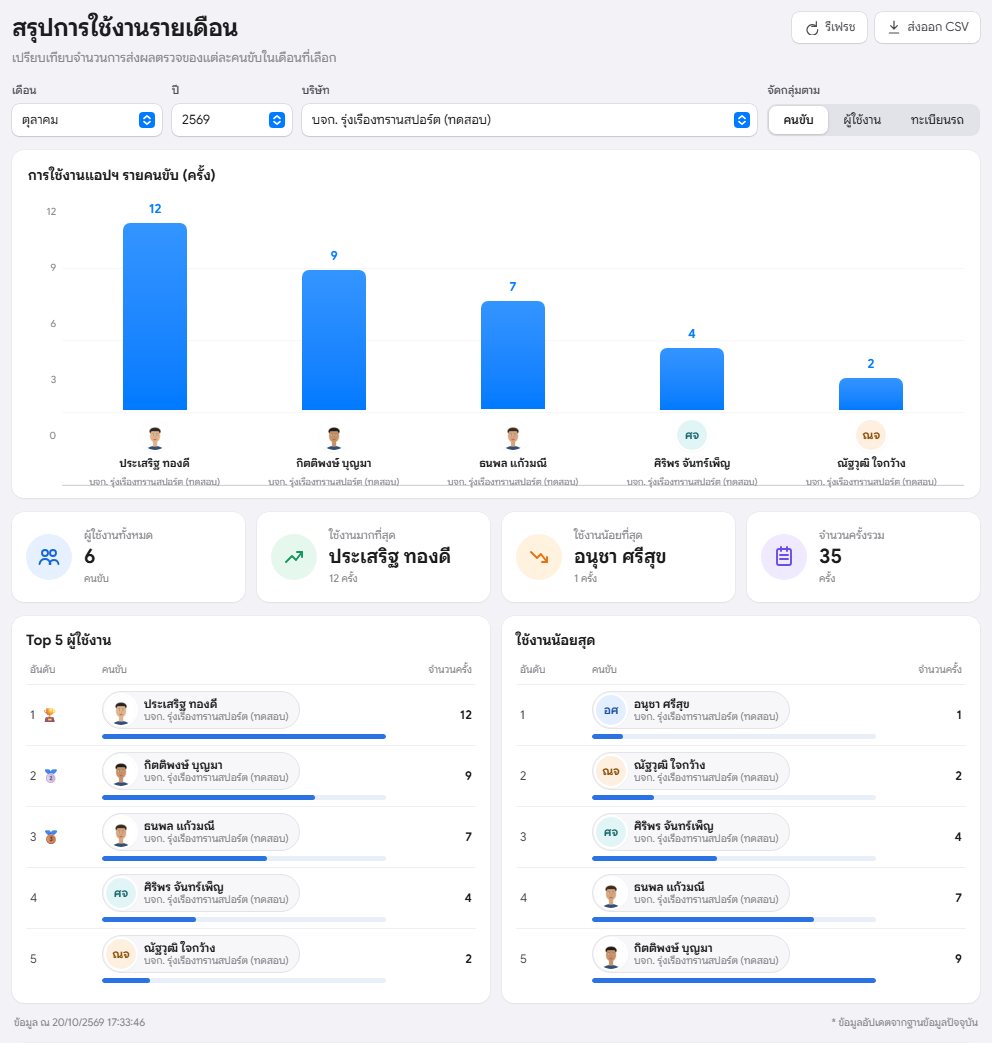Switch grouping to ทะเบียนรถ
Screen dimensions: 992x1043
pos(937,120)
